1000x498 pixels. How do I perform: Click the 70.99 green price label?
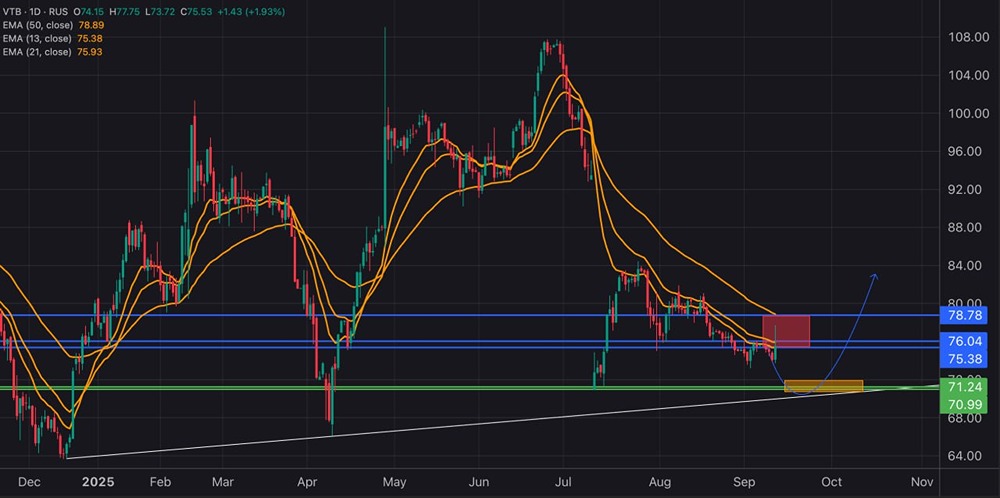click(x=964, y=404)
